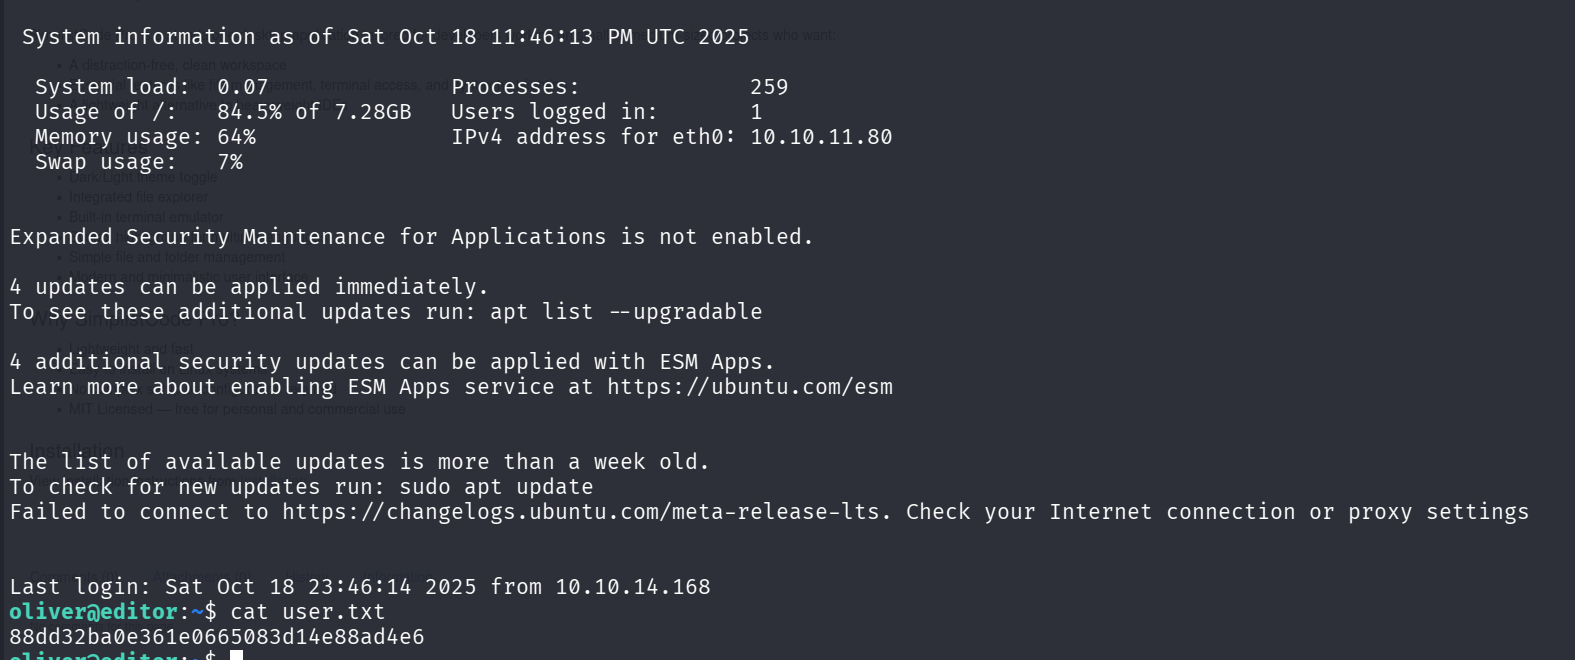Click the '4 updates can be applied immediately' line
Image resolution: width=1575 pixels, height=660 pixels.
tap(249, 287)
